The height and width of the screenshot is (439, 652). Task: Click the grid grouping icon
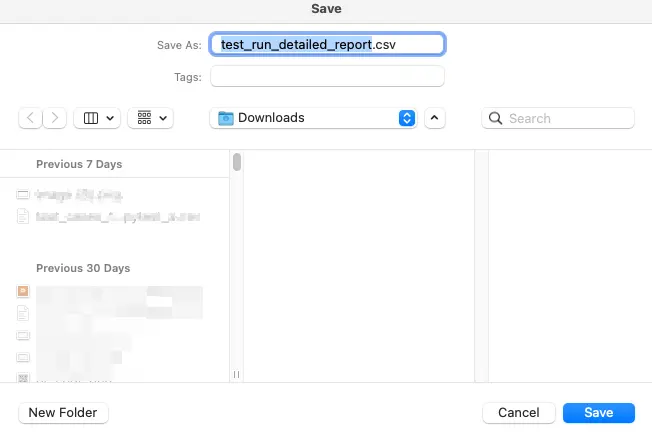click(x=144, y=118)
